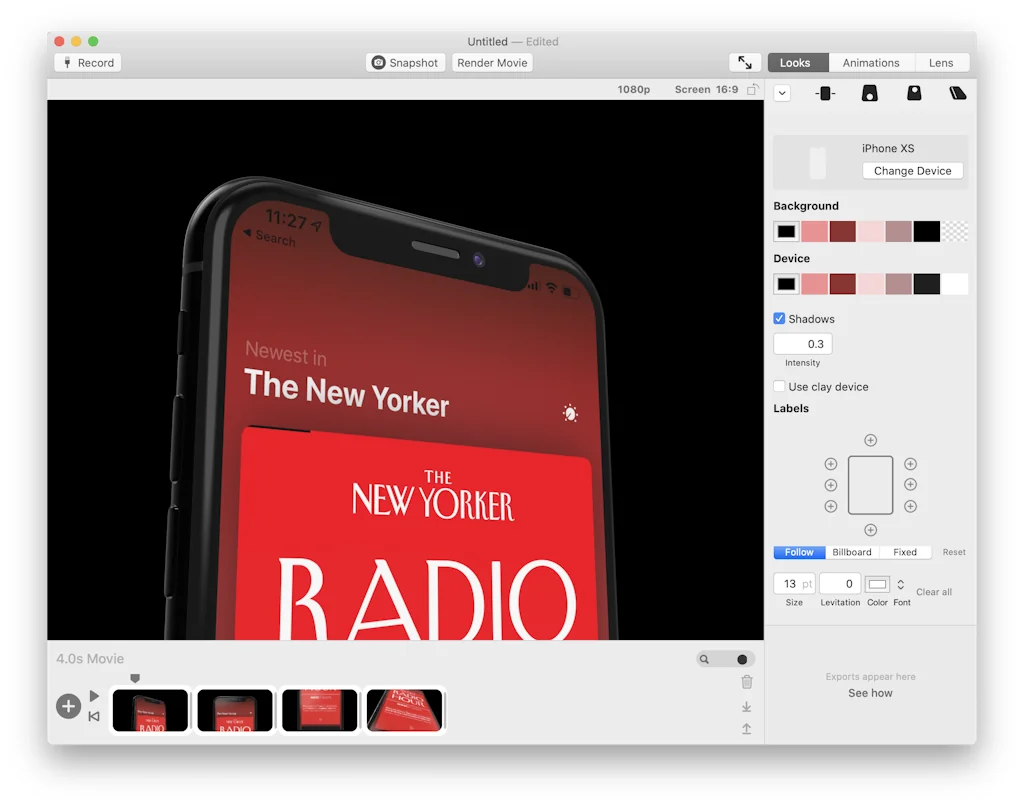Click the timeline export upload arrow icon
The height and width of the screenshot is (807, 1024).
pyautogui.click(x=746, y=729)
